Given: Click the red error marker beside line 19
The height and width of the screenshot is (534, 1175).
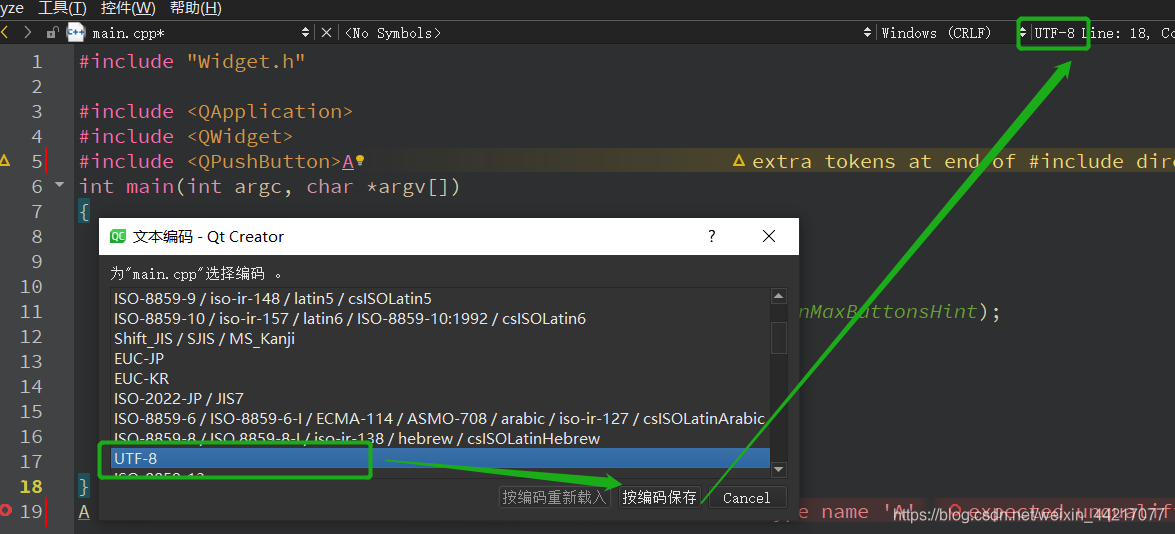Looking at the screenshot, I should 6,511.
